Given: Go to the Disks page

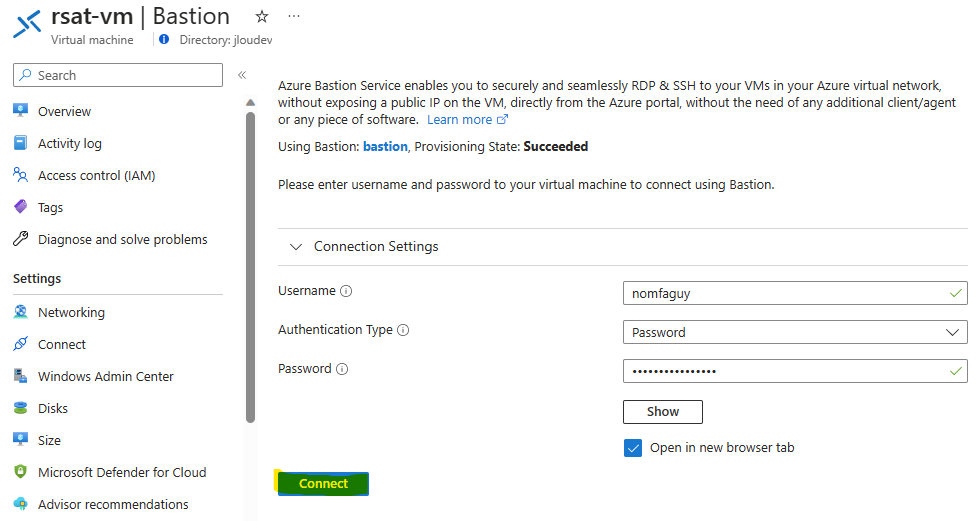Looking at the screenshot, I should [53, 409].
